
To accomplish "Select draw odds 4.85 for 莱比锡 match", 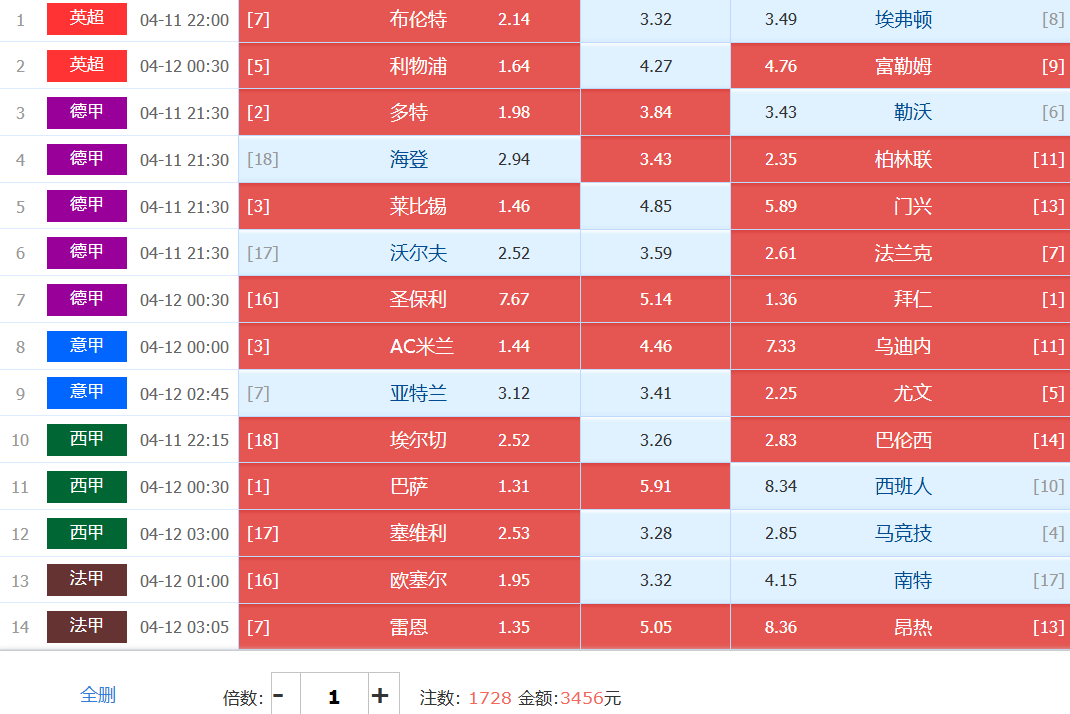I will 655,207.
